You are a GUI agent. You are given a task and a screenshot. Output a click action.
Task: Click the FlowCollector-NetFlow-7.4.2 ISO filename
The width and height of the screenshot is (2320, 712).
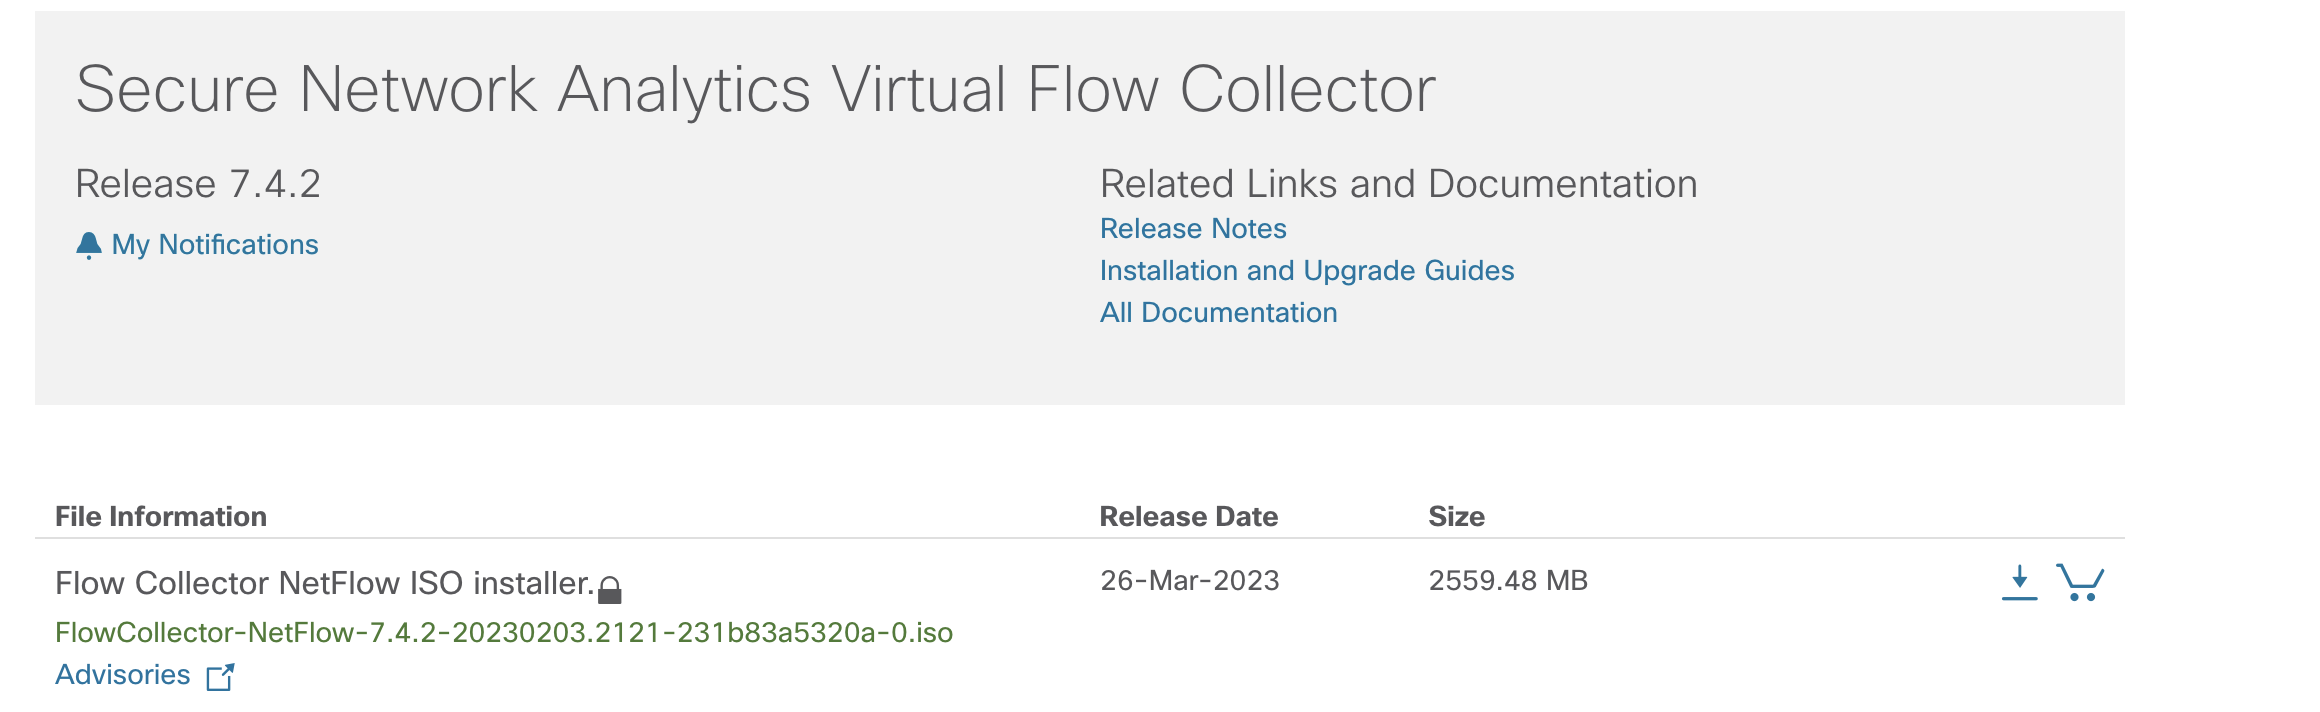pos(503,633)
